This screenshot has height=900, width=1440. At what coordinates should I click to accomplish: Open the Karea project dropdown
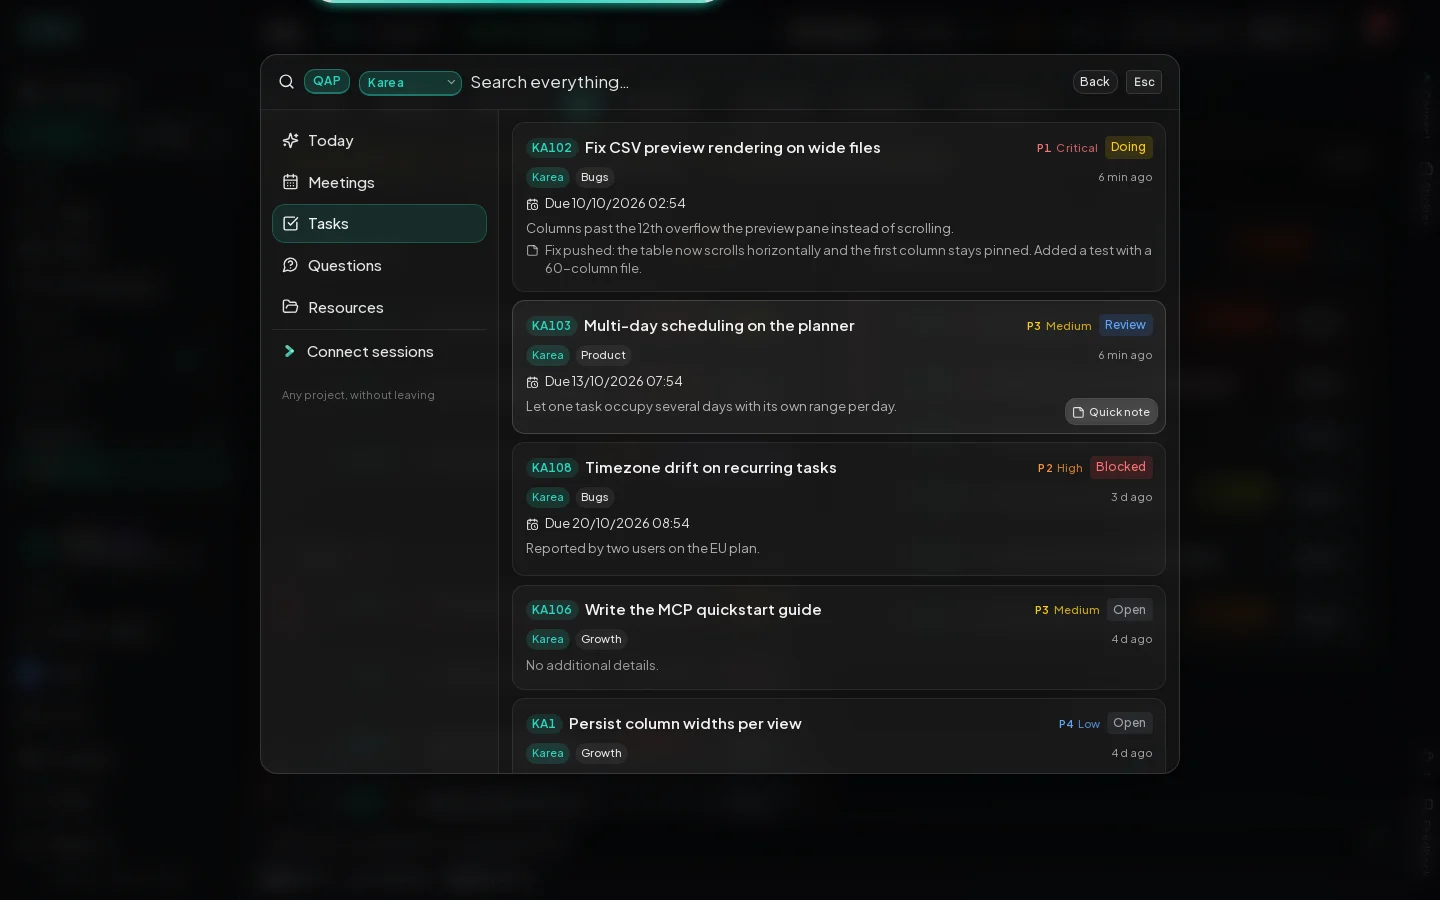tap(410, 83)
